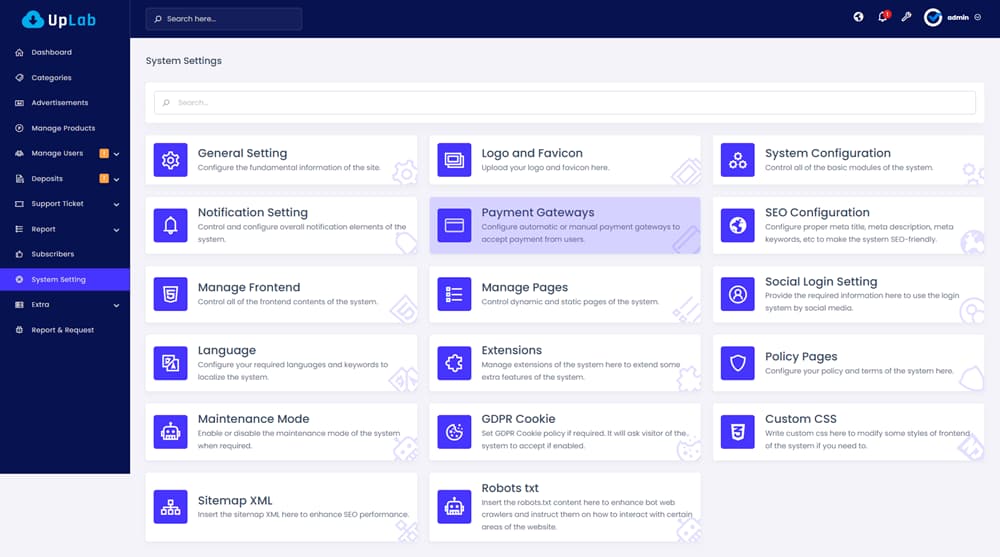The image size is (1000, 557).
Task: Open notifications bell in top bar
Action: tap(883, 17)
